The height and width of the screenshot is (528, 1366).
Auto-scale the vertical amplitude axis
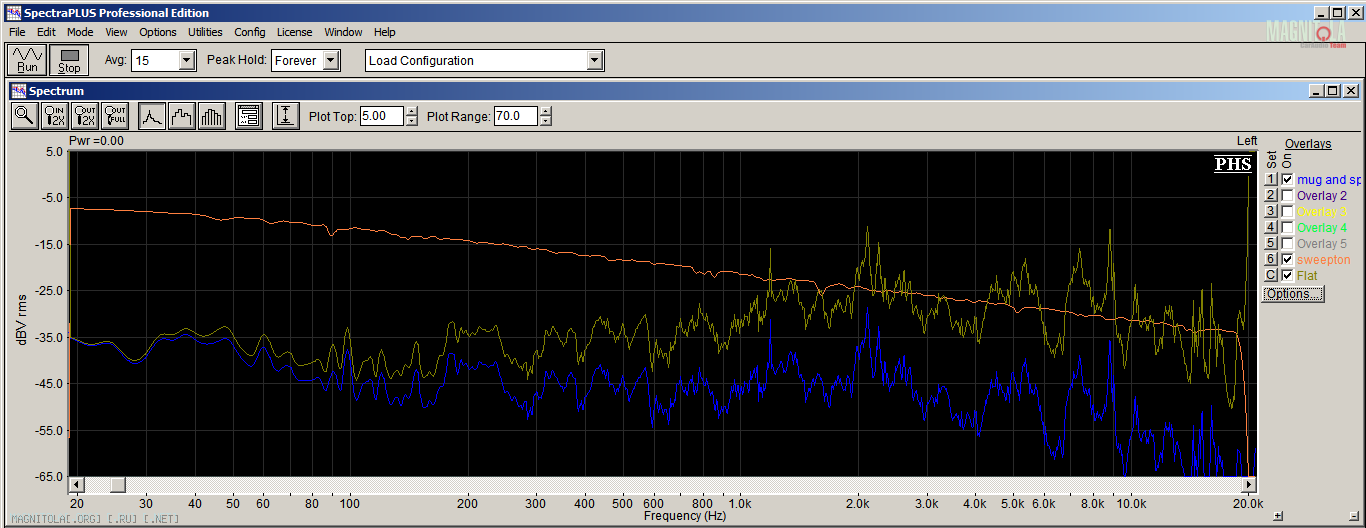click(286, 116)
